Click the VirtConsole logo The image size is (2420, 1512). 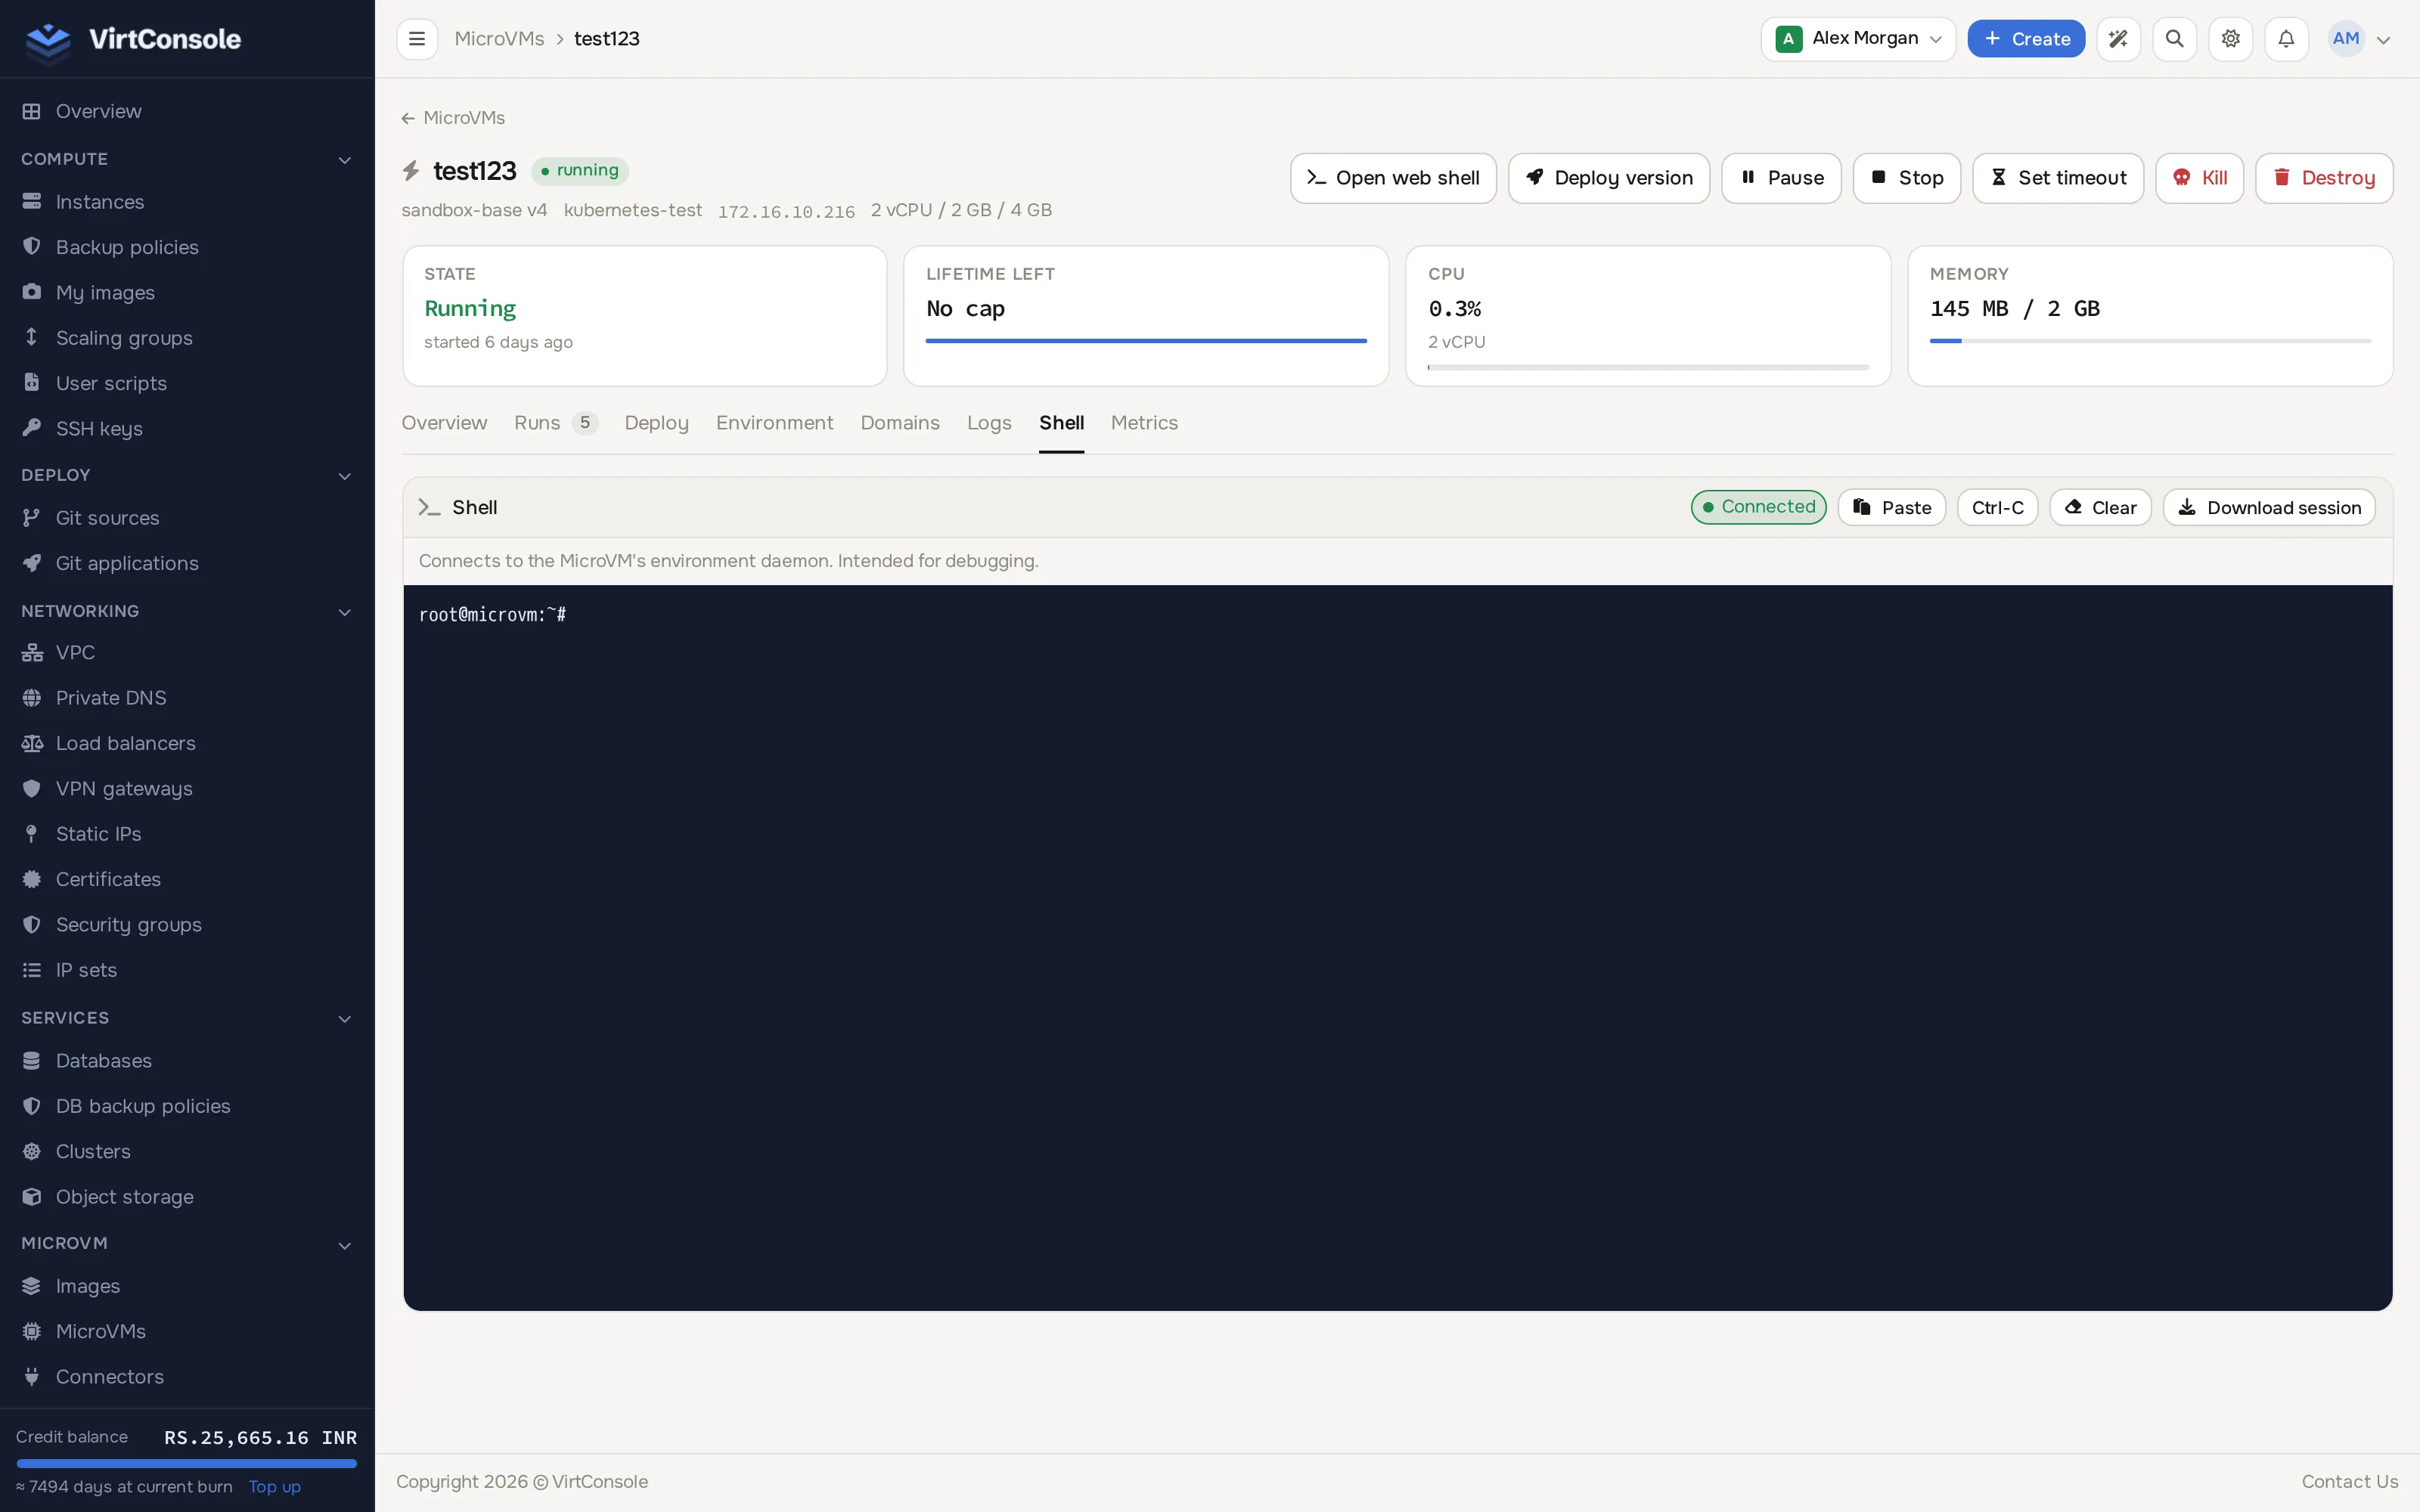click(133, 39)
